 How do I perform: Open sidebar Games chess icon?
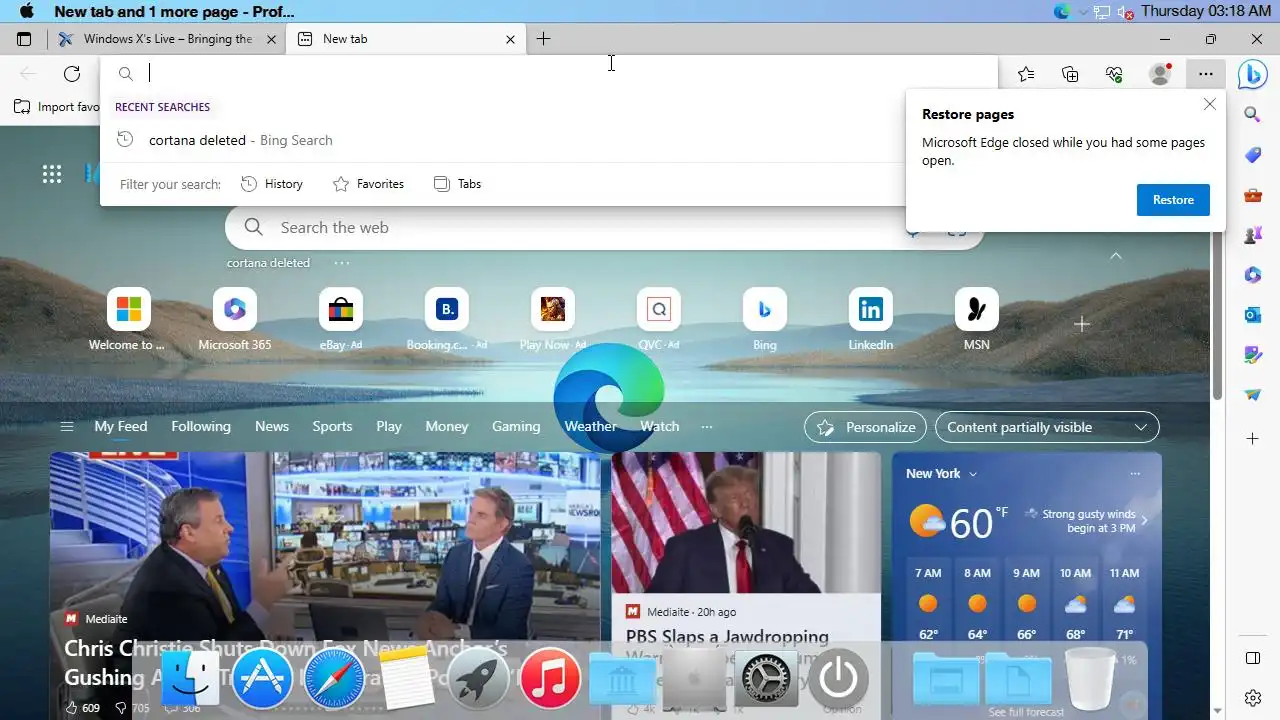click(1252, 236)
